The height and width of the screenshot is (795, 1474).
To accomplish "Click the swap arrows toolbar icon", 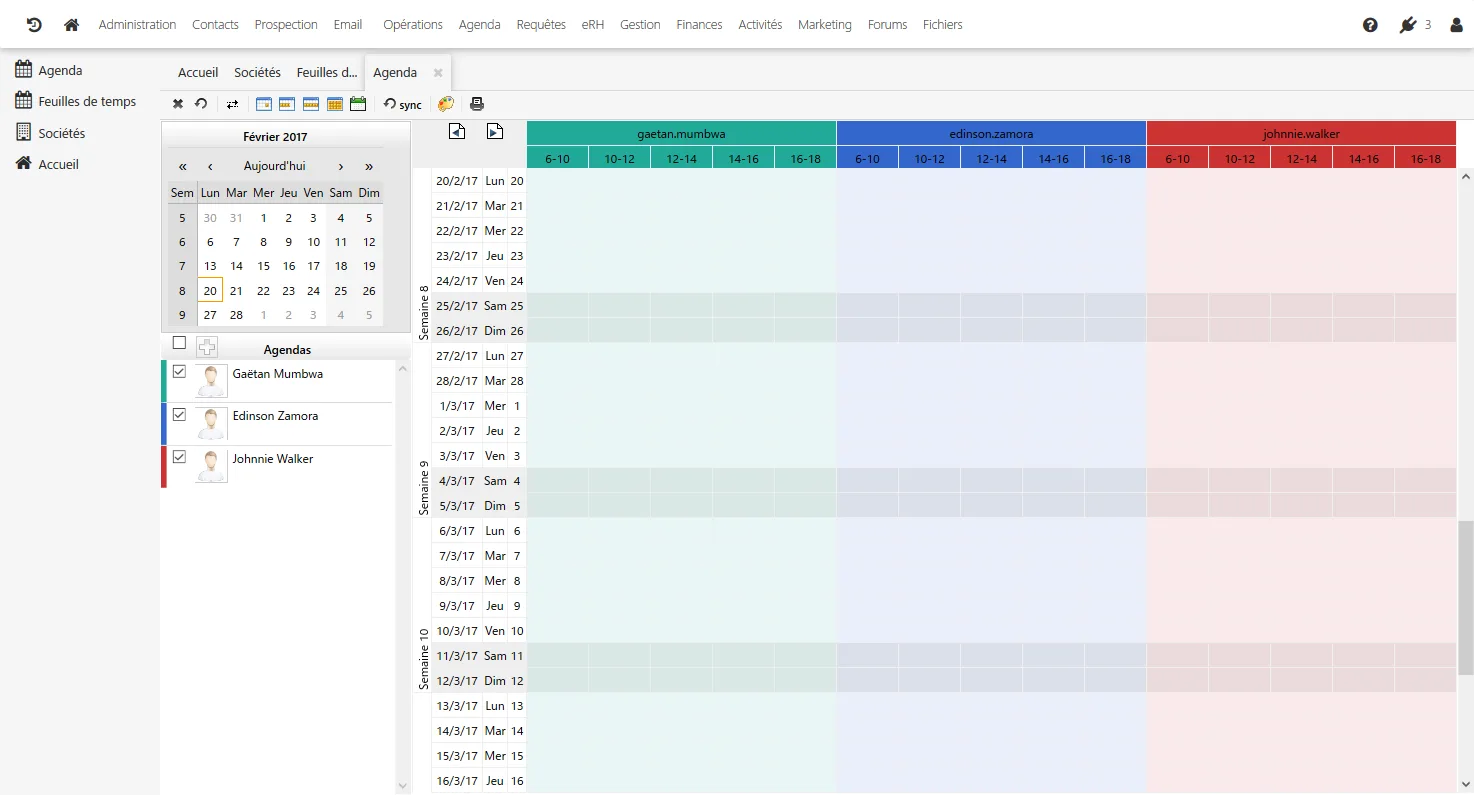I will pyautogui.click(x=233, y=104).
